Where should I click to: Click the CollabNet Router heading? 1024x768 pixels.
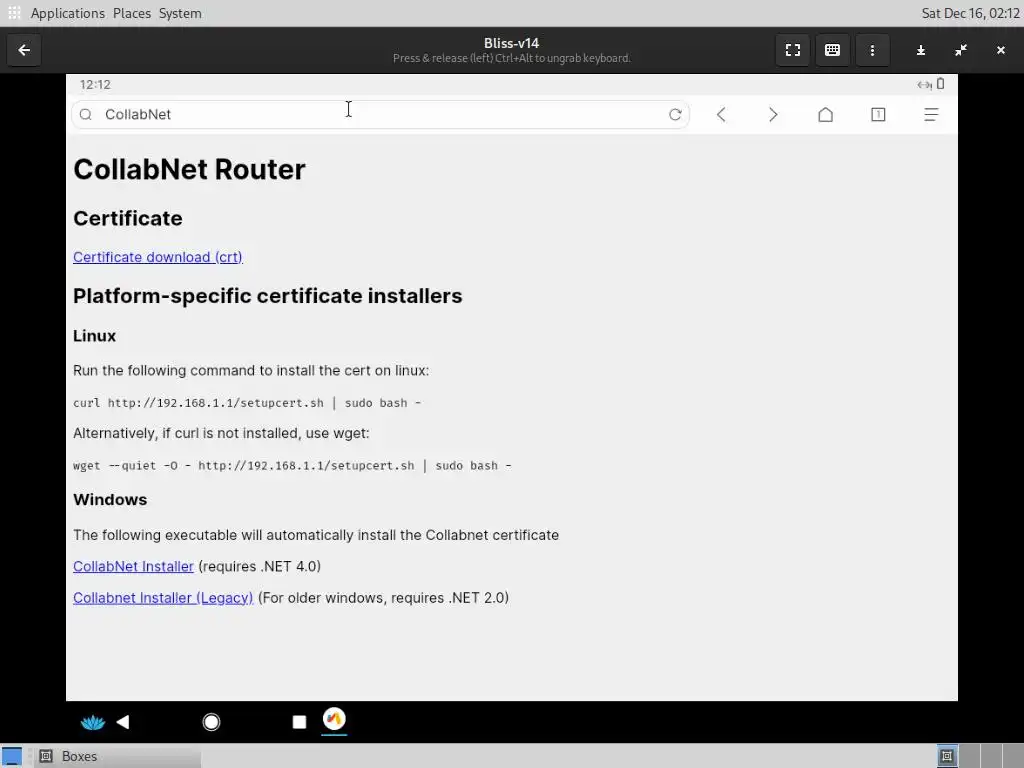(189, 170)
